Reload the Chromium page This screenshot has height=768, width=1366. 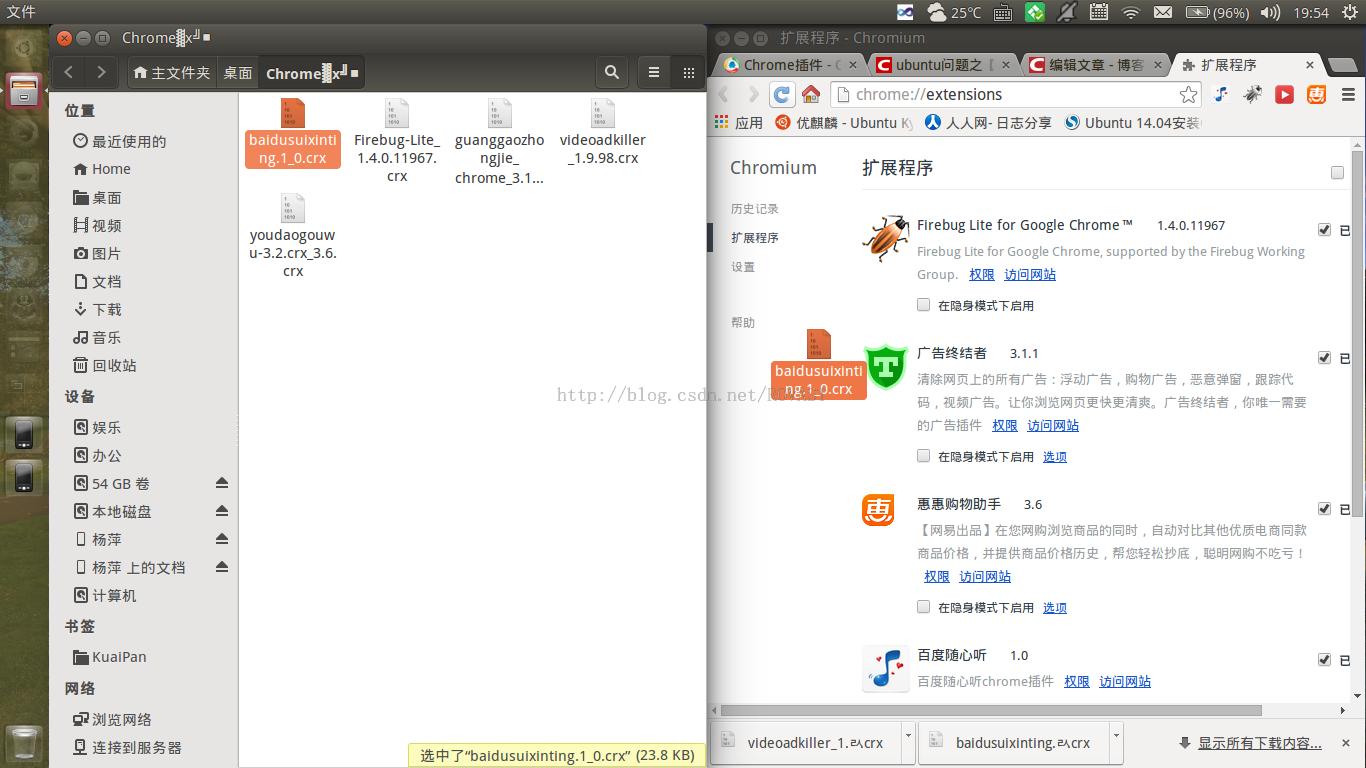pos(782,94)
